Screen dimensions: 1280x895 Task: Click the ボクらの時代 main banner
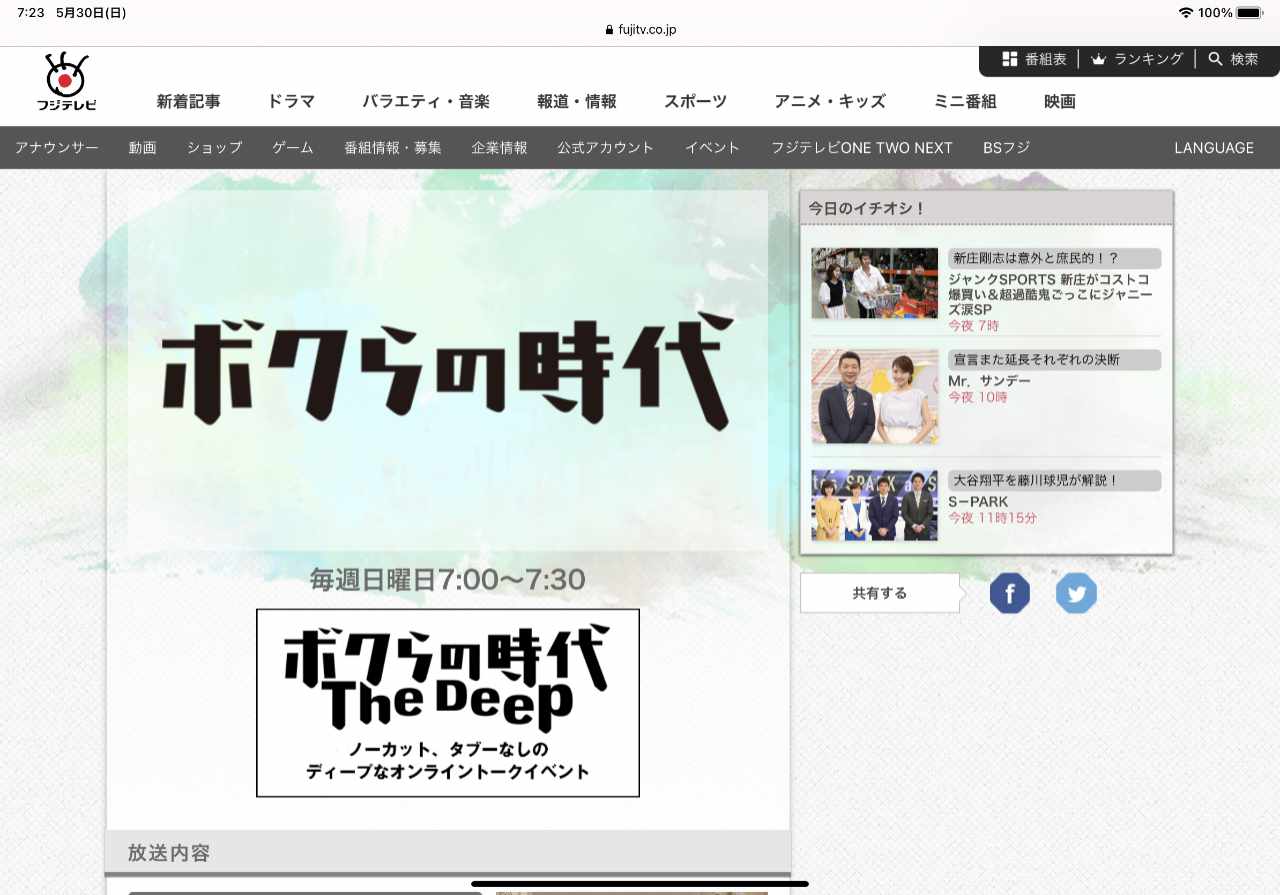point(448,370)
